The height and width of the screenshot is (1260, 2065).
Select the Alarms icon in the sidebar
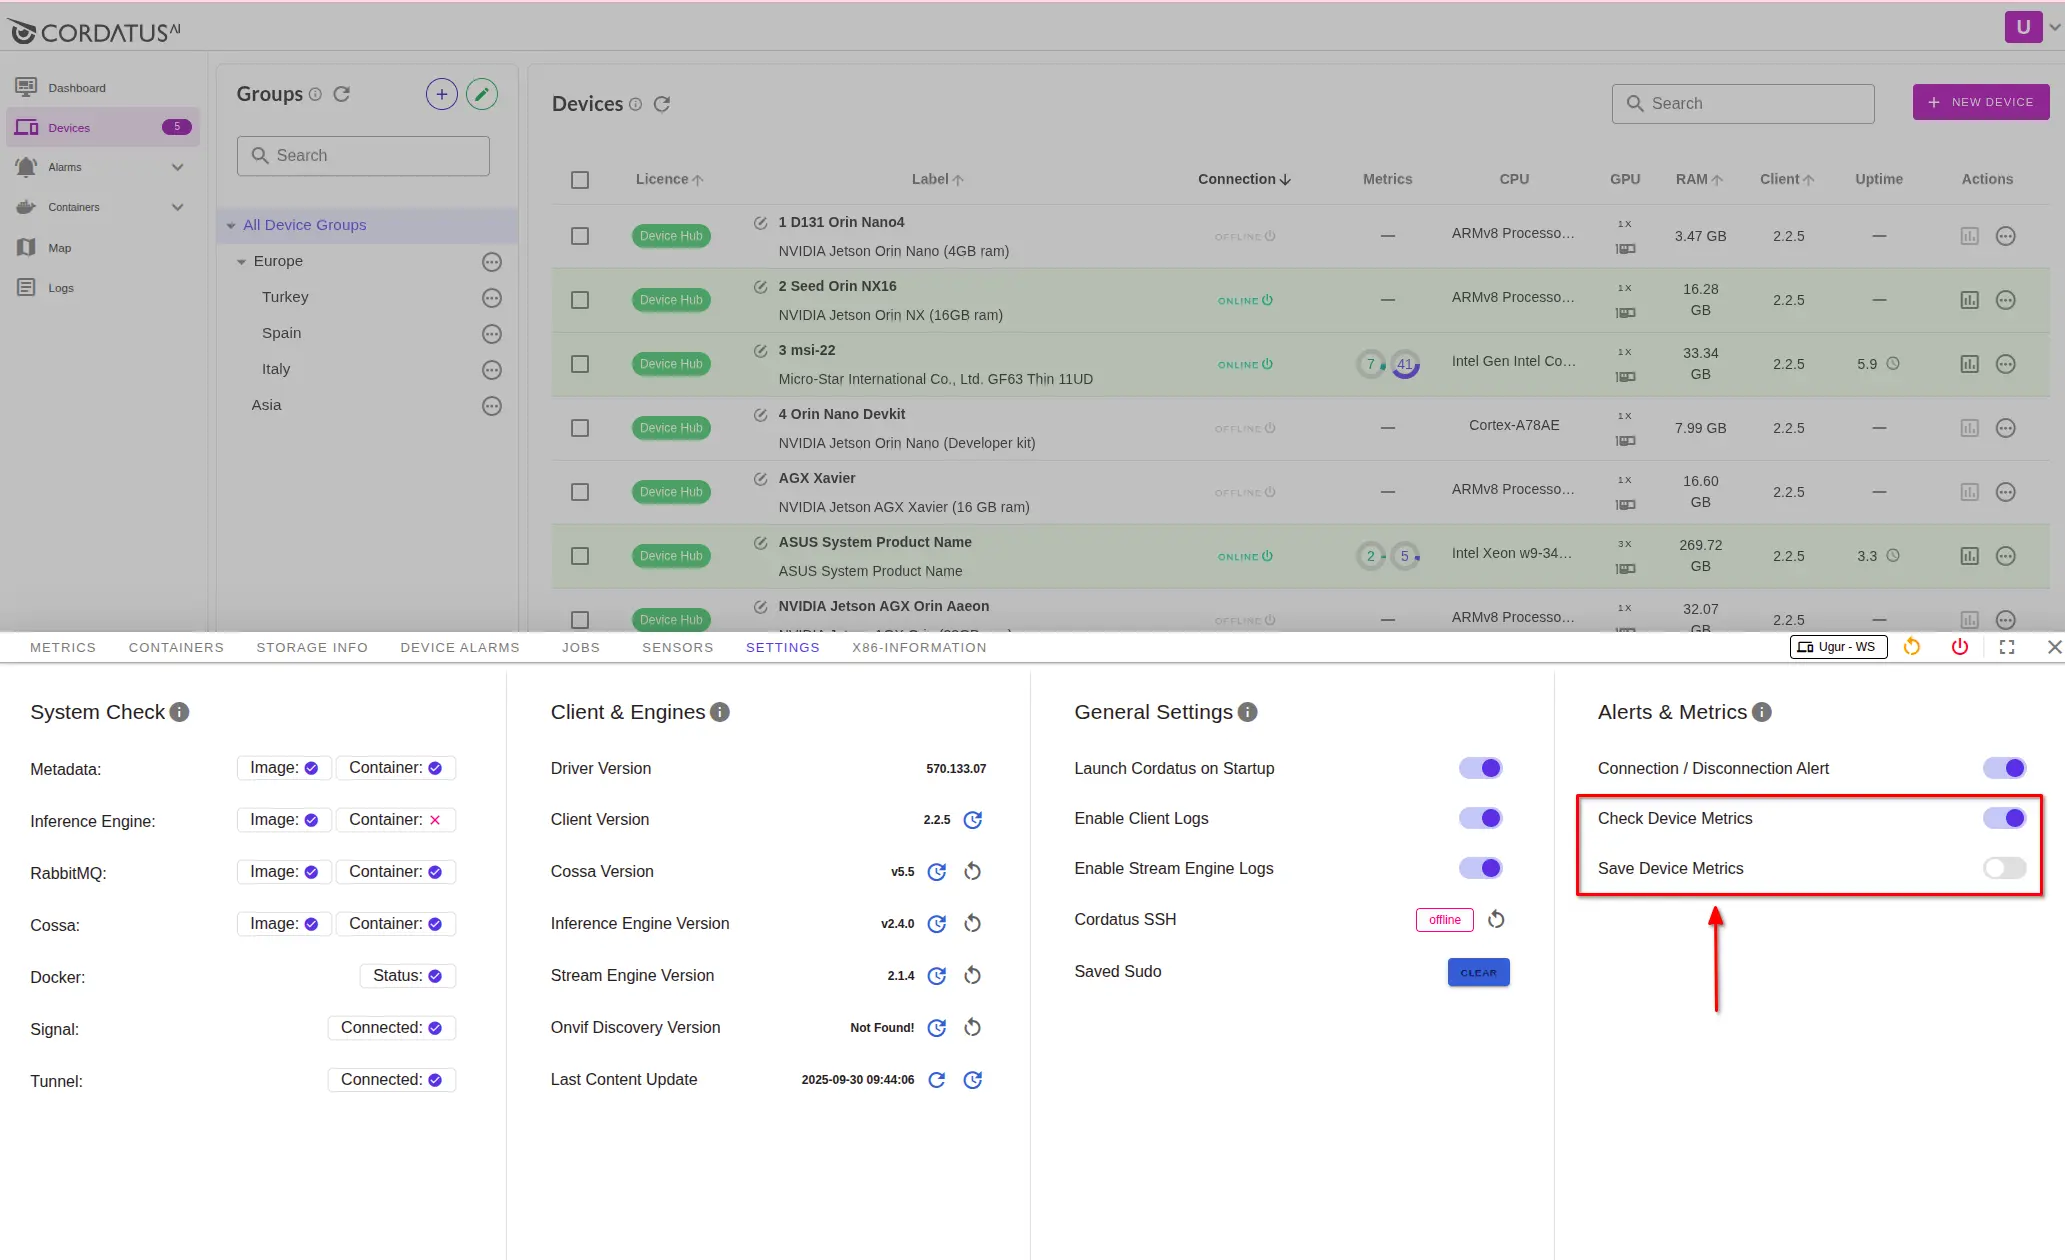(26, 167)
